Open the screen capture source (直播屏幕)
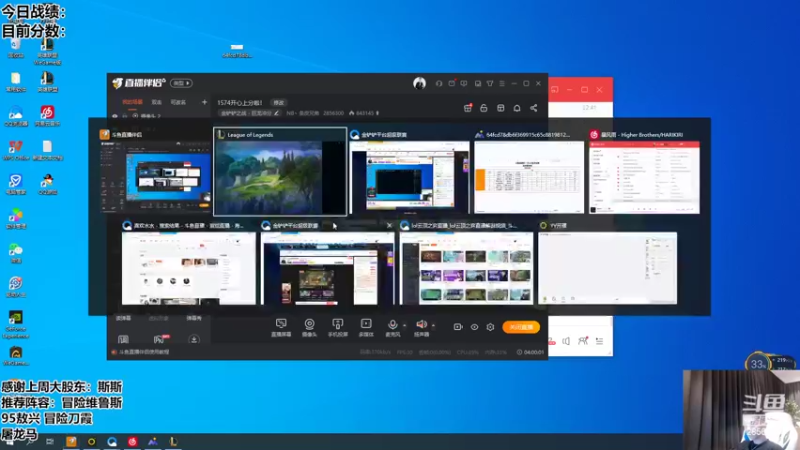The height and width of the screenshot is (450, 800). [x=281, y=328]
